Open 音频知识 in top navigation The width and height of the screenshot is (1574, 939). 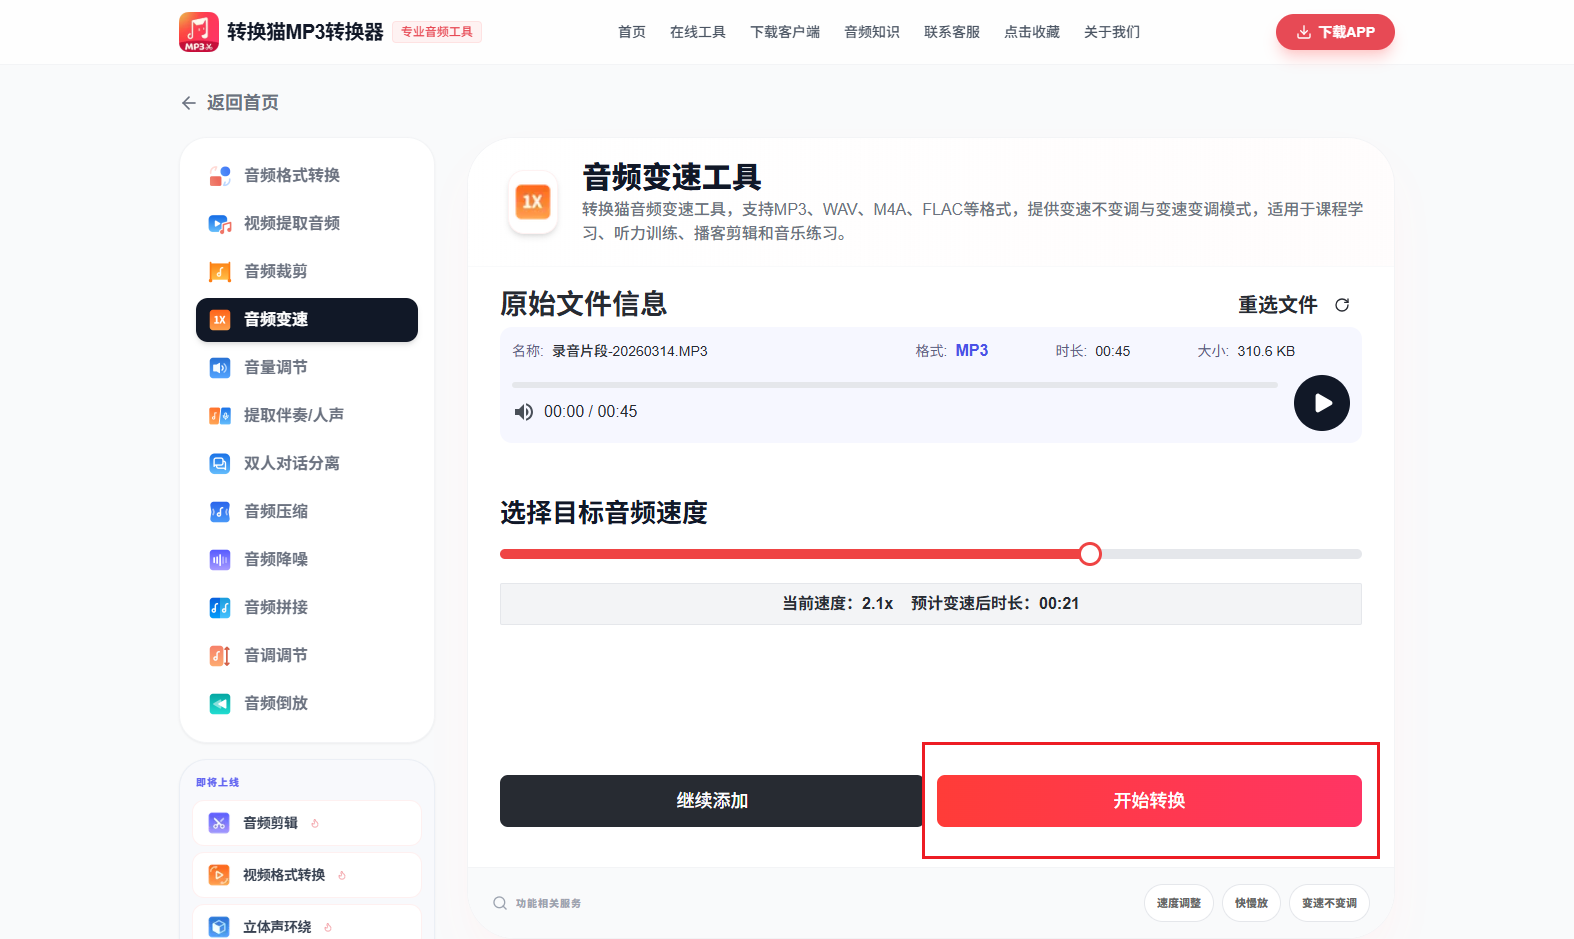click(x=871, y=32)
